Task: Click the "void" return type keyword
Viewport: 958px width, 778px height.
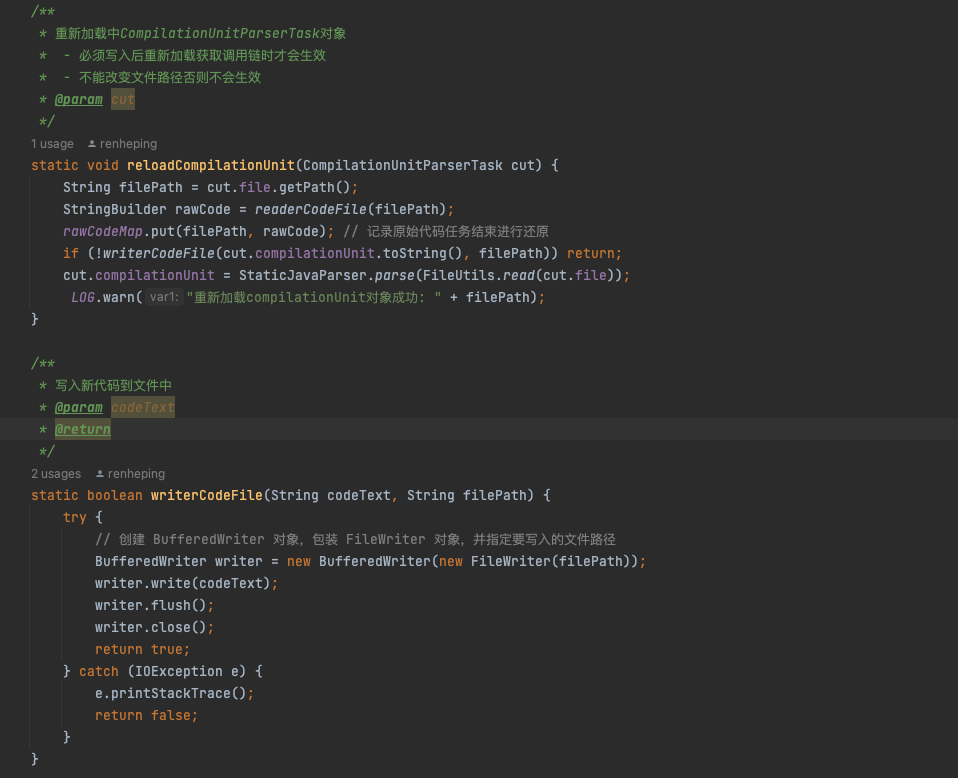Action: (103, 166)
